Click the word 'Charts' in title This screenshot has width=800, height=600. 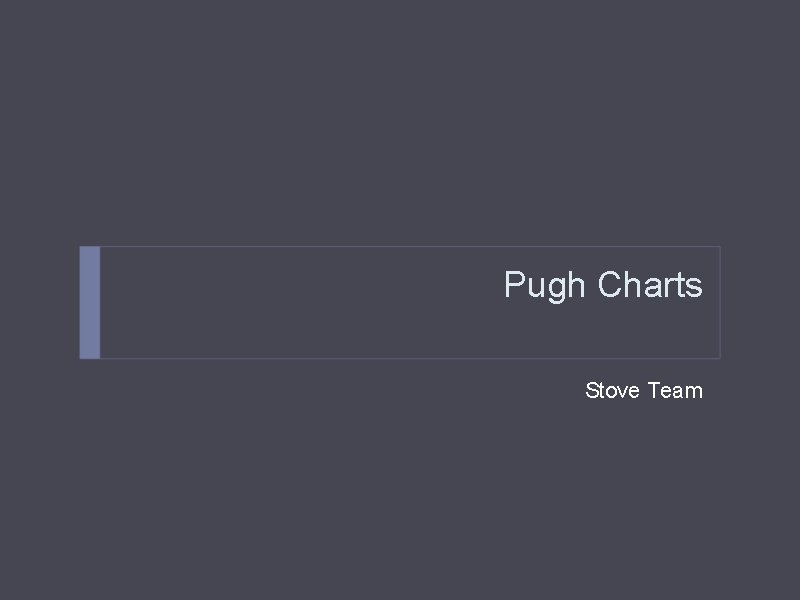click(651, 285)
